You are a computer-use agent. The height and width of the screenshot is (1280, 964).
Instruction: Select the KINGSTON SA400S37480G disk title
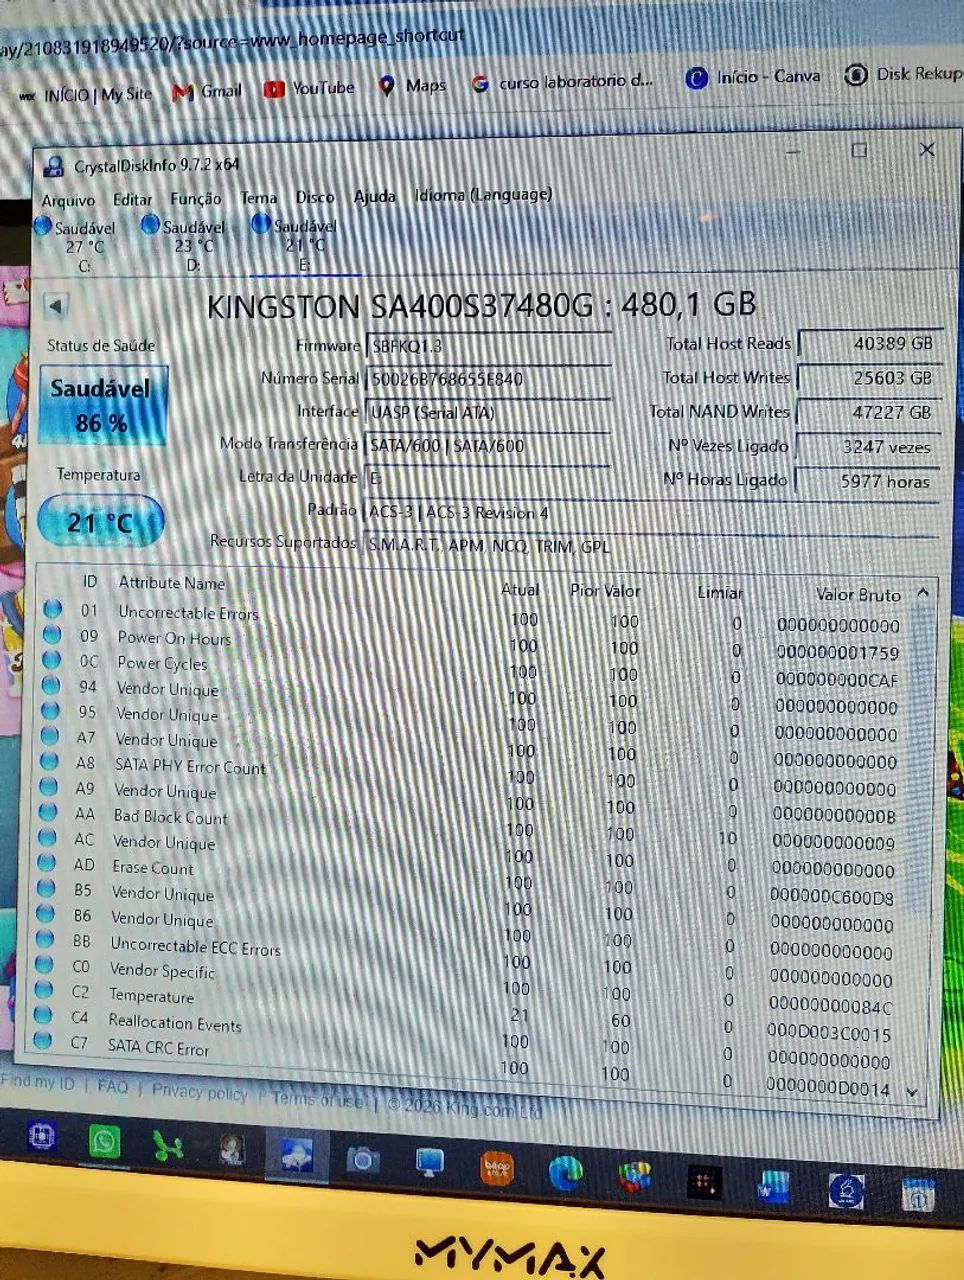point(481,305)
